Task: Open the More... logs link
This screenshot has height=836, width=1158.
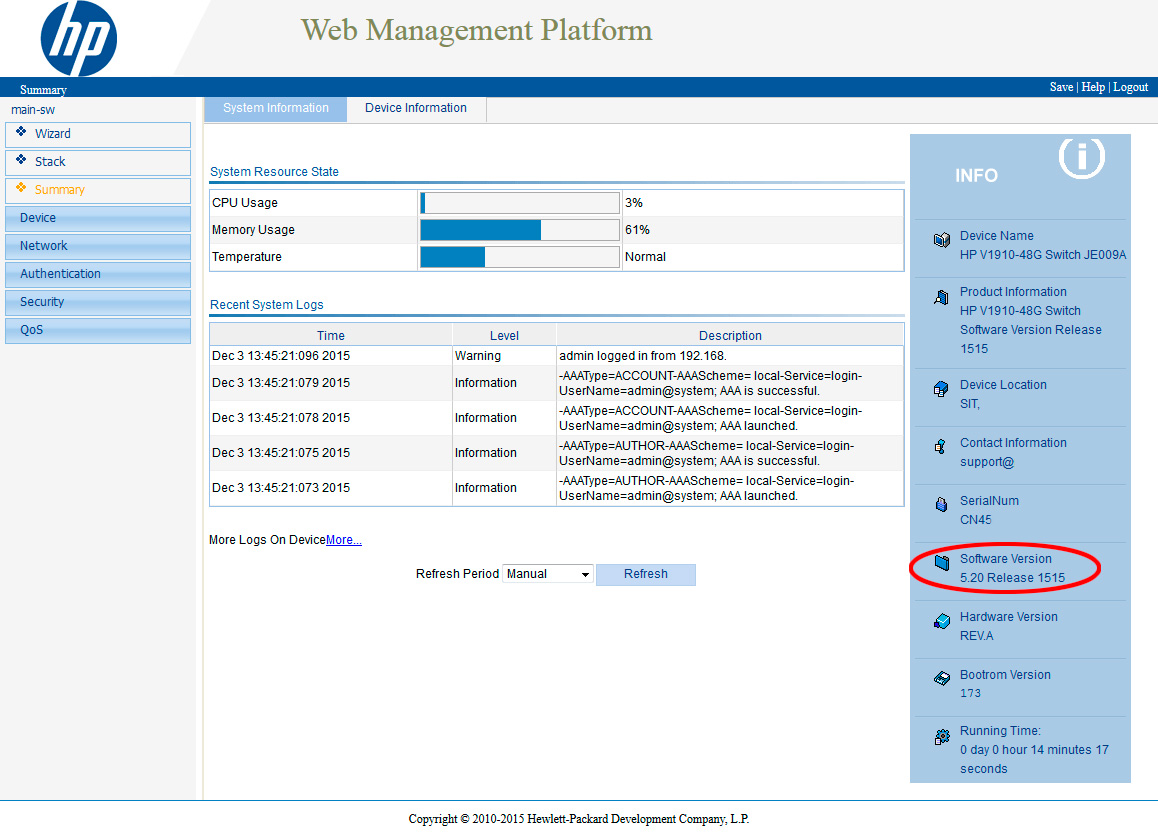Action: pos(343,540)
